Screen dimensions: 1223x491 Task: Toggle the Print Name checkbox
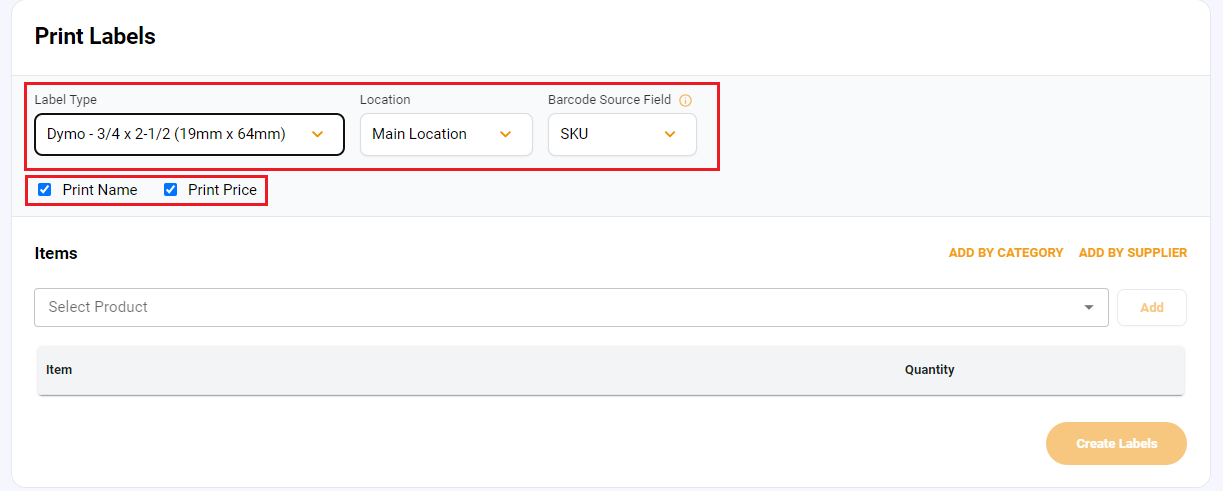pos(45,190)
